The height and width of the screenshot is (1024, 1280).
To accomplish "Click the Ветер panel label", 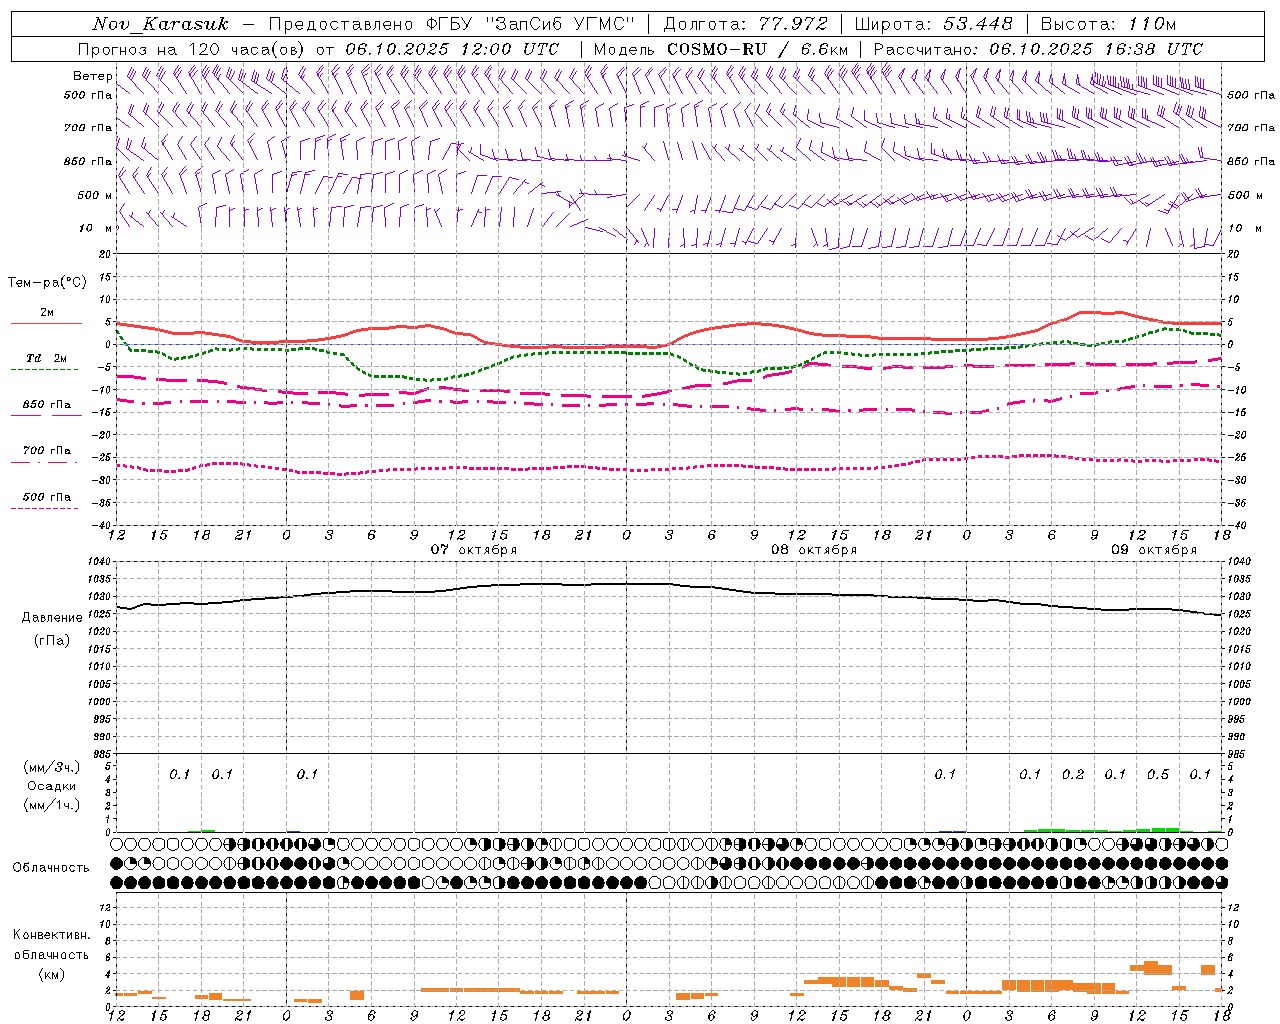I will tap(92, 76).
